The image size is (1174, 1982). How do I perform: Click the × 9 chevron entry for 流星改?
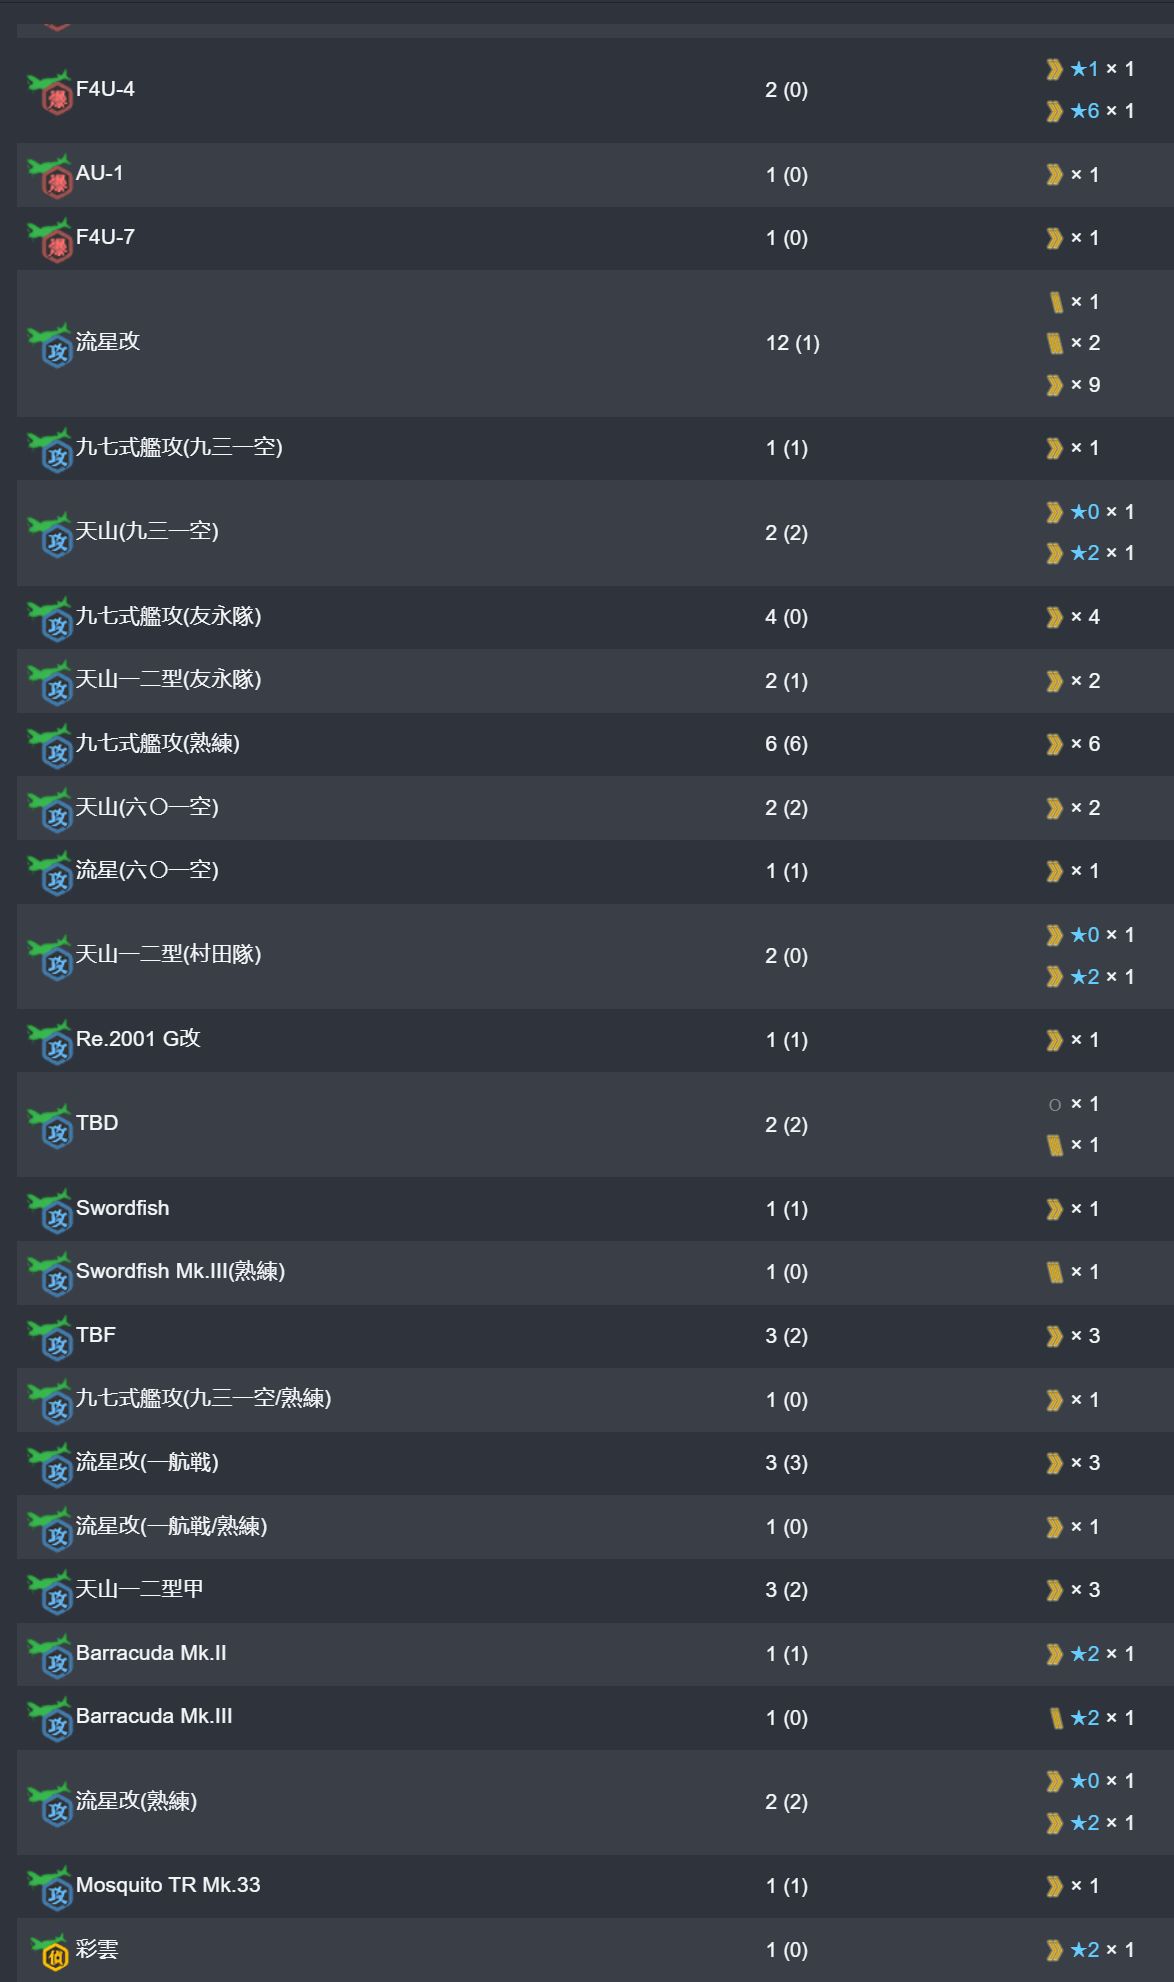1073,385
